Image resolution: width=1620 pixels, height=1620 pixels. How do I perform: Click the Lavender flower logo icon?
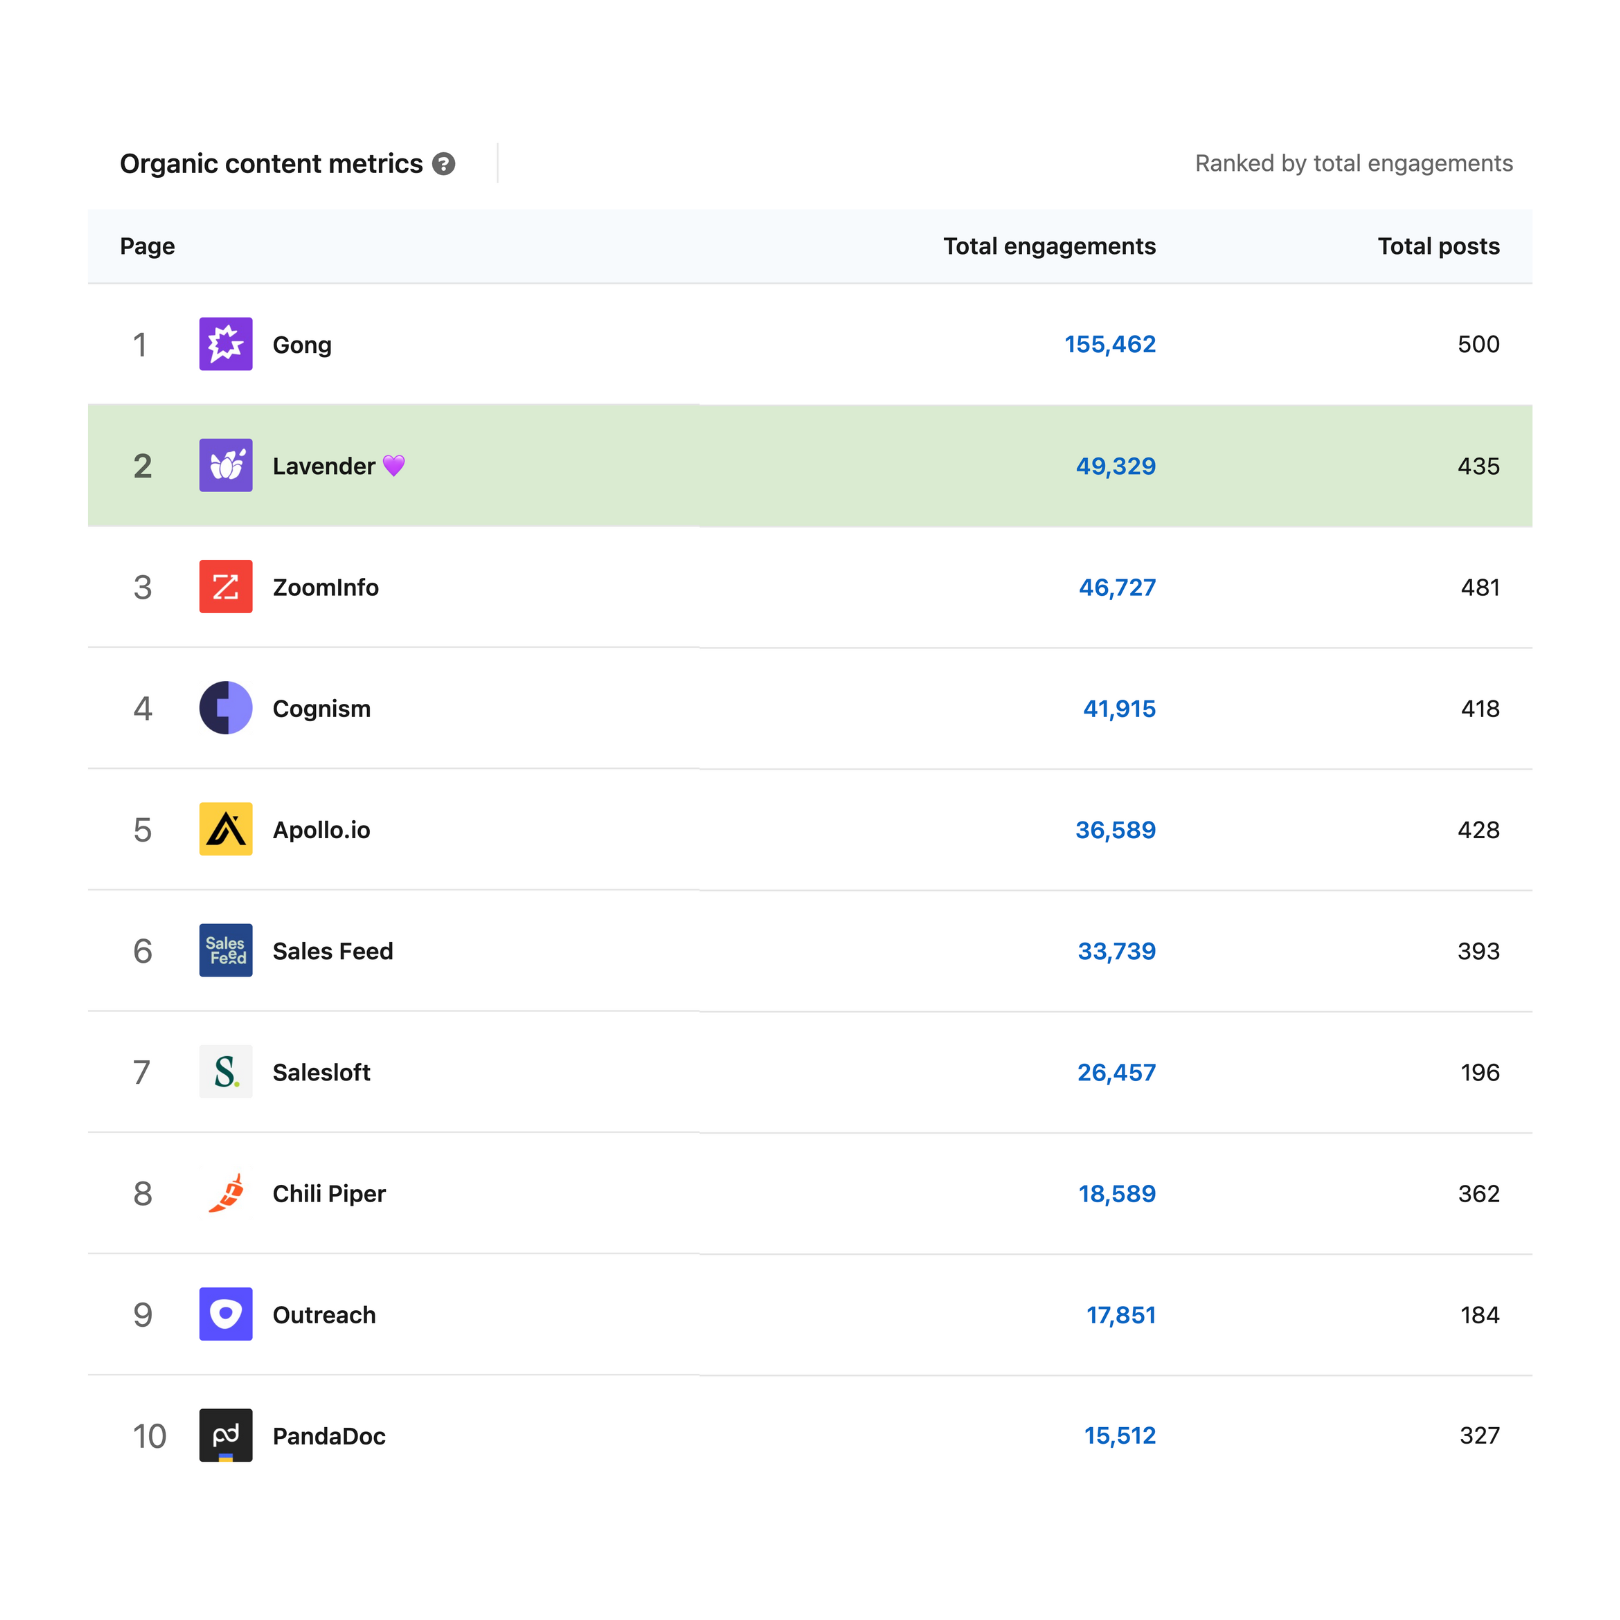(225, 465)
